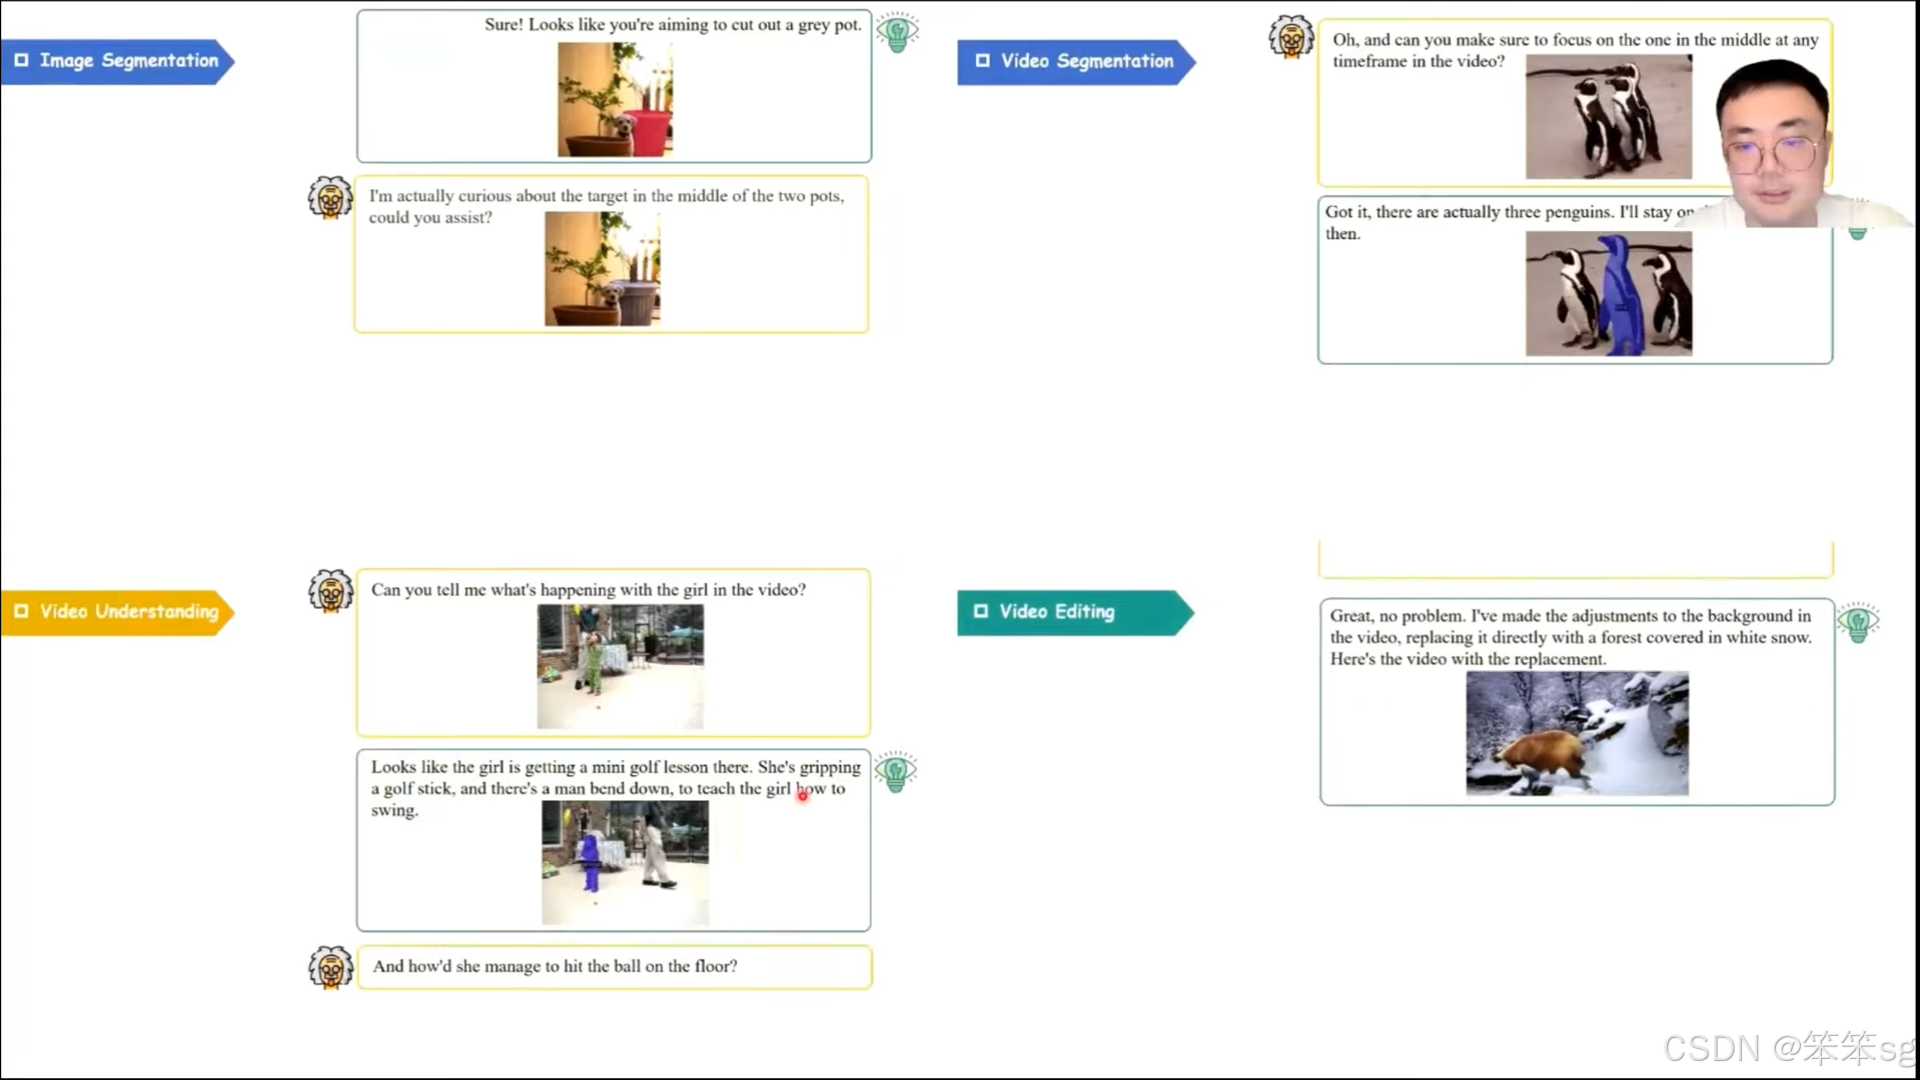1920x1080 pixels.
Task: Click lightbulb bot icon beside golf lesson answer
Action: point(895,772)
